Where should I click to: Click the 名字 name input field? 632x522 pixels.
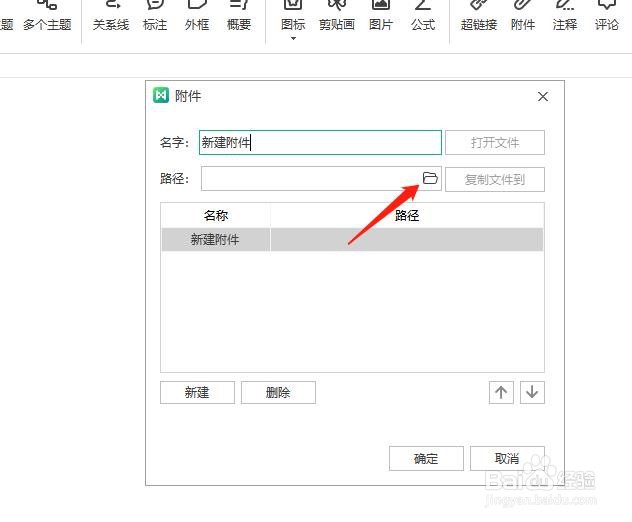tap(320, 142)
